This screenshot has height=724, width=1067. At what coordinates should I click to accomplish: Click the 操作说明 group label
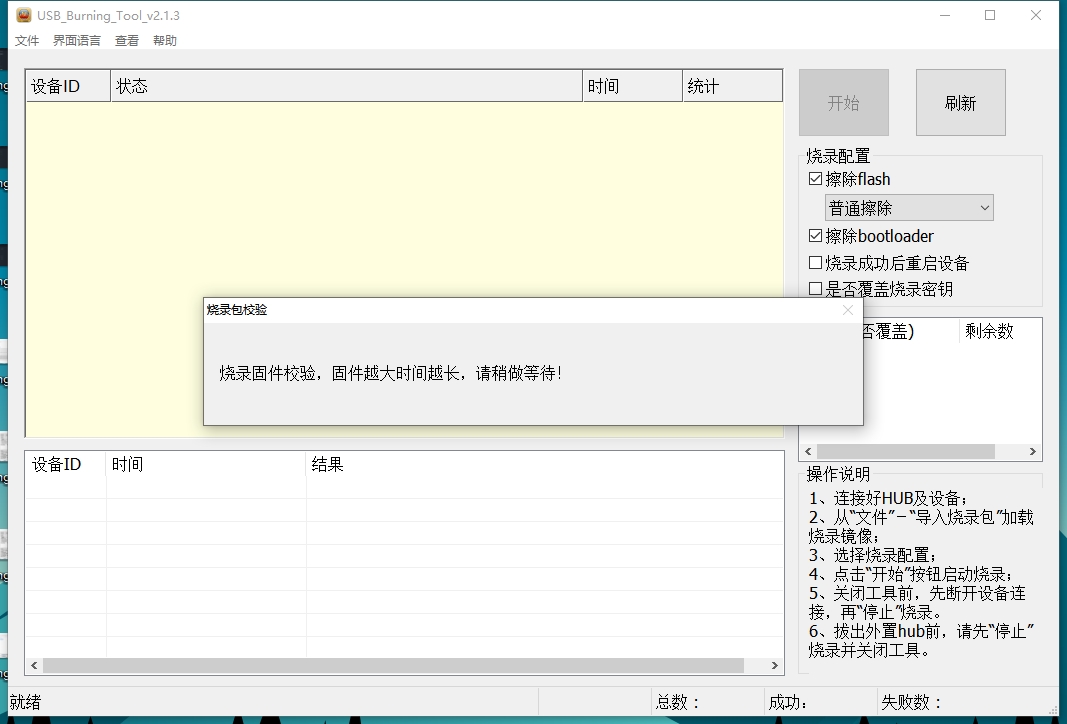pos(838,474)
